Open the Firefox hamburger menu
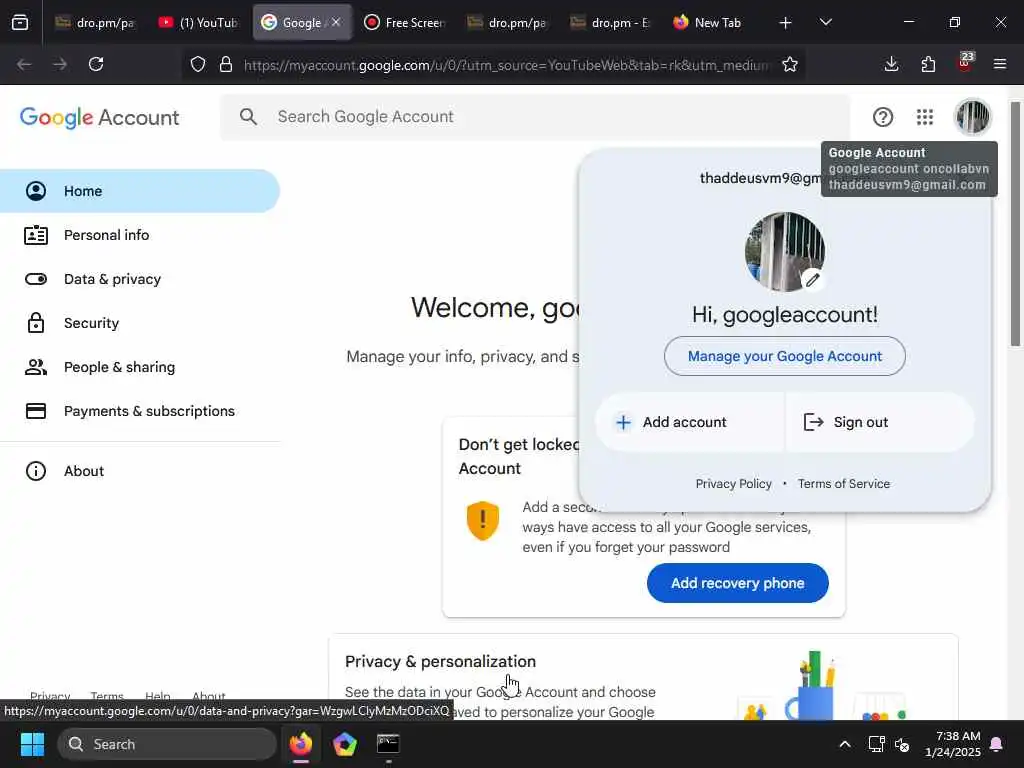This screenshot has width=1024, height=768. click(x=1000, y=64)
